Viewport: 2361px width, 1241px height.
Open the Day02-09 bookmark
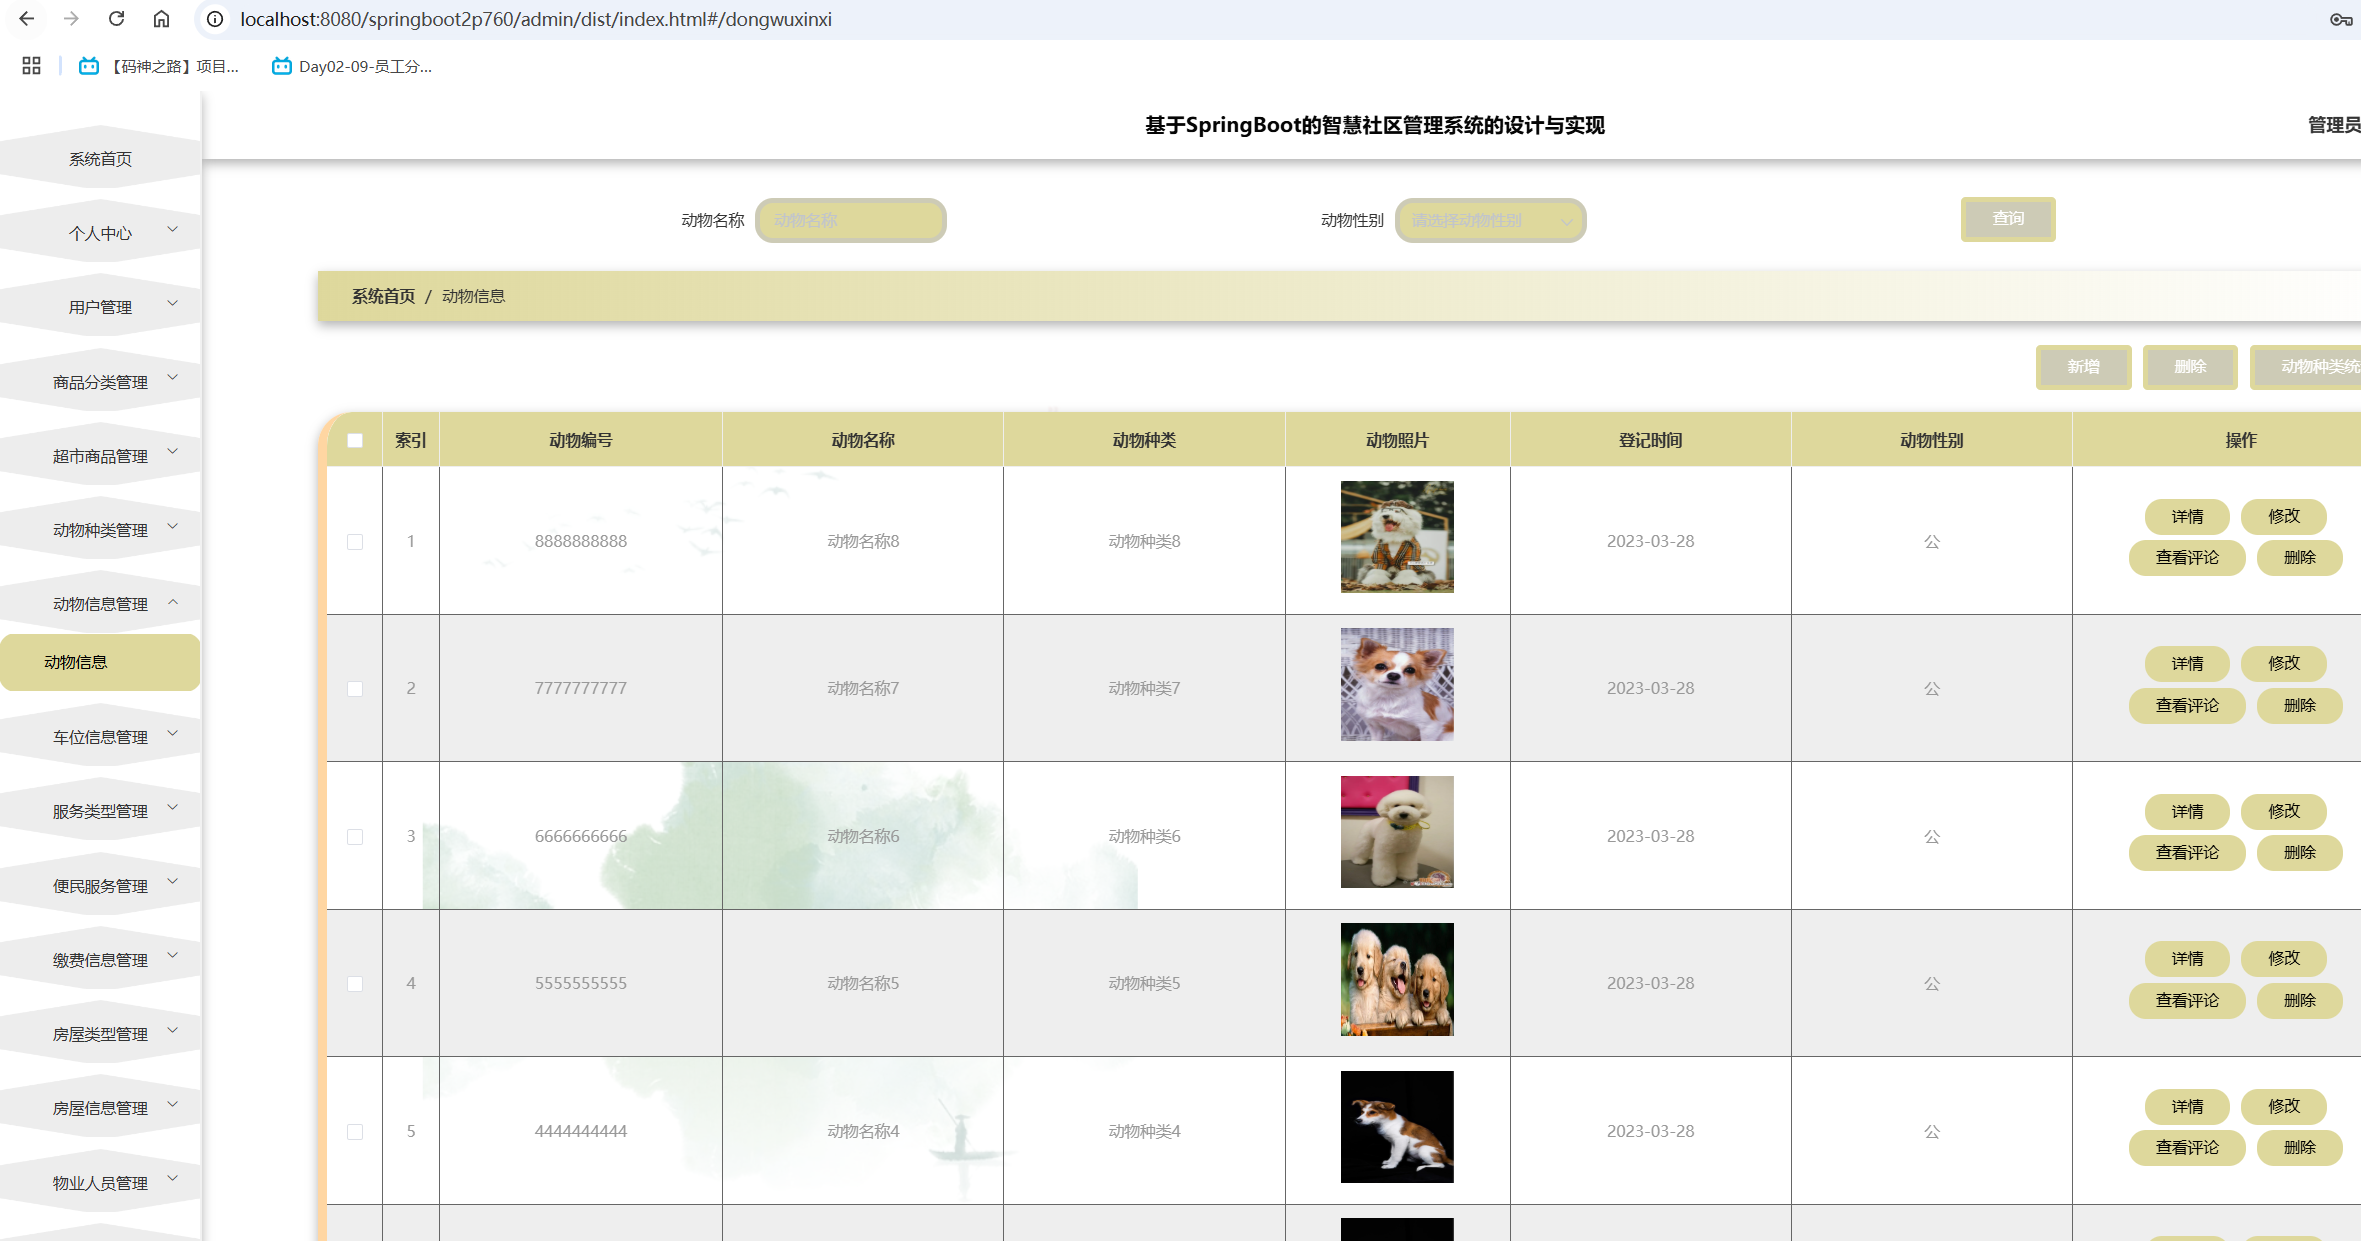pos(352,66)
